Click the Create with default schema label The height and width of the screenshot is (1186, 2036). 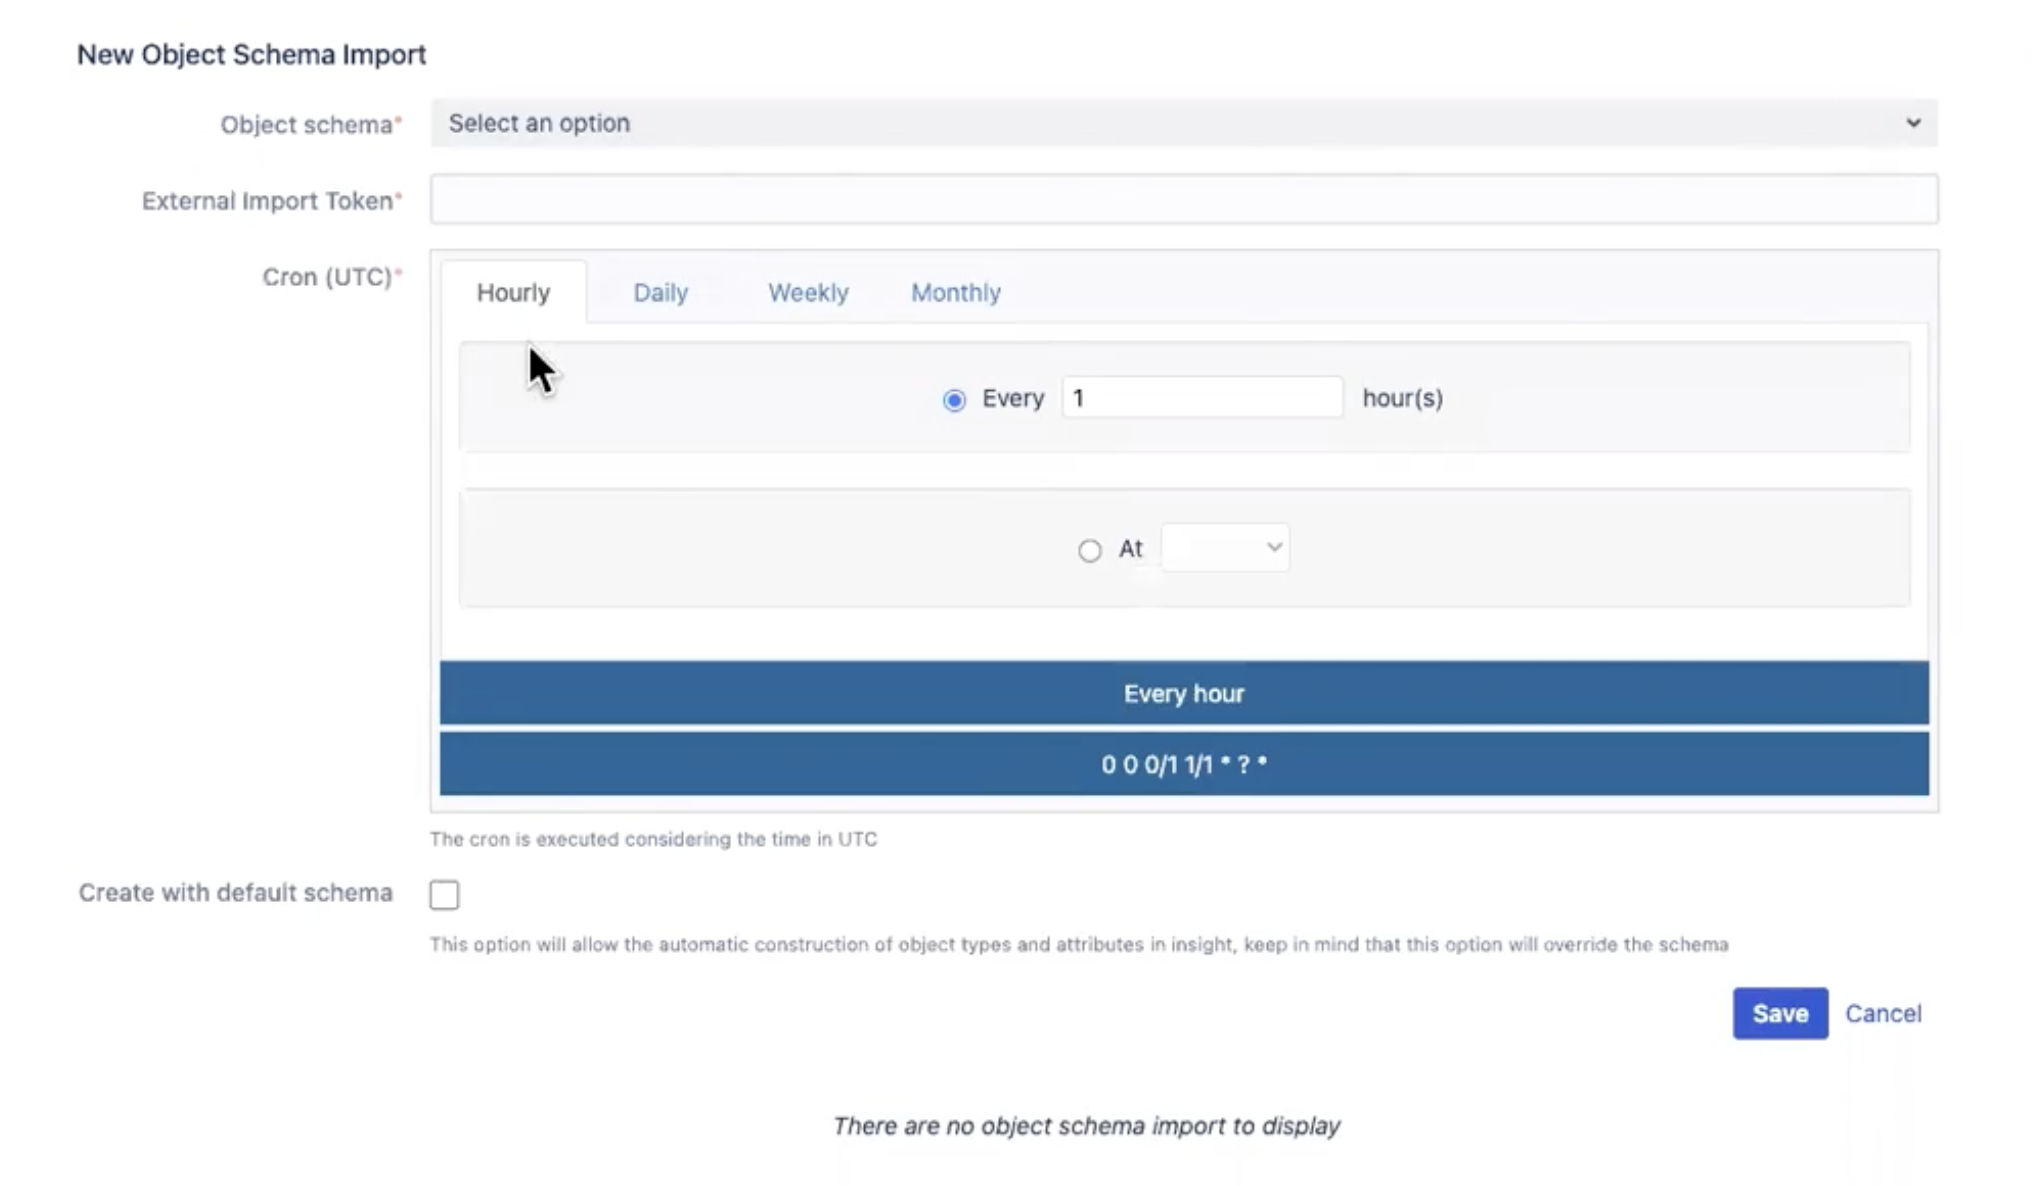tap(235, 892)
